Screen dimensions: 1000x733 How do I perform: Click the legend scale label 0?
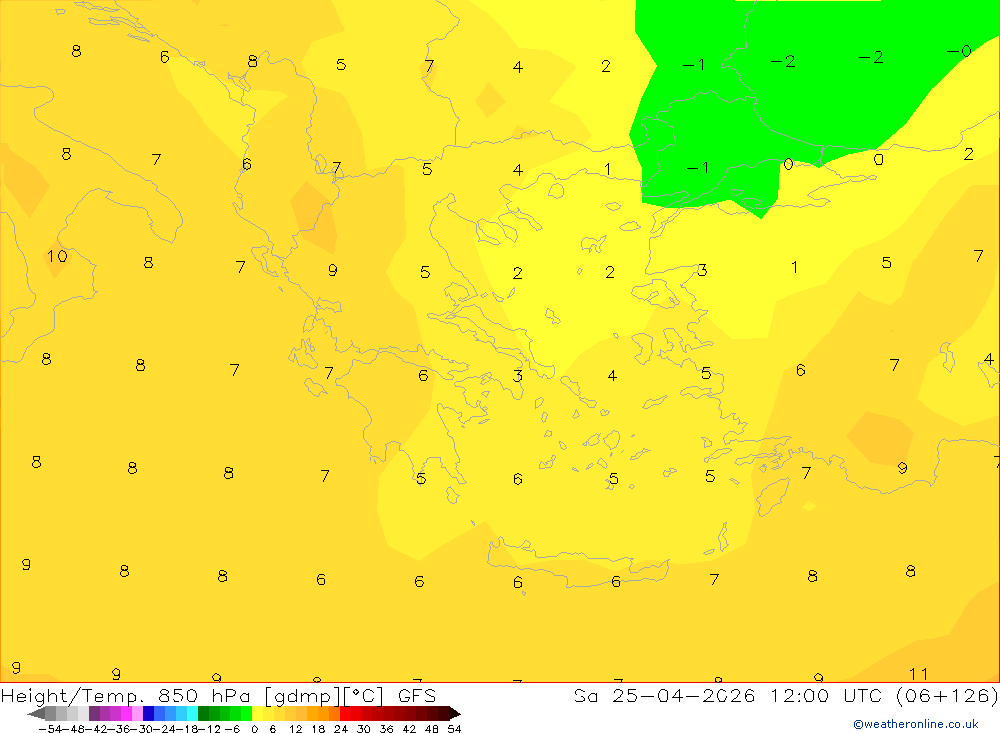coord(254,729)
